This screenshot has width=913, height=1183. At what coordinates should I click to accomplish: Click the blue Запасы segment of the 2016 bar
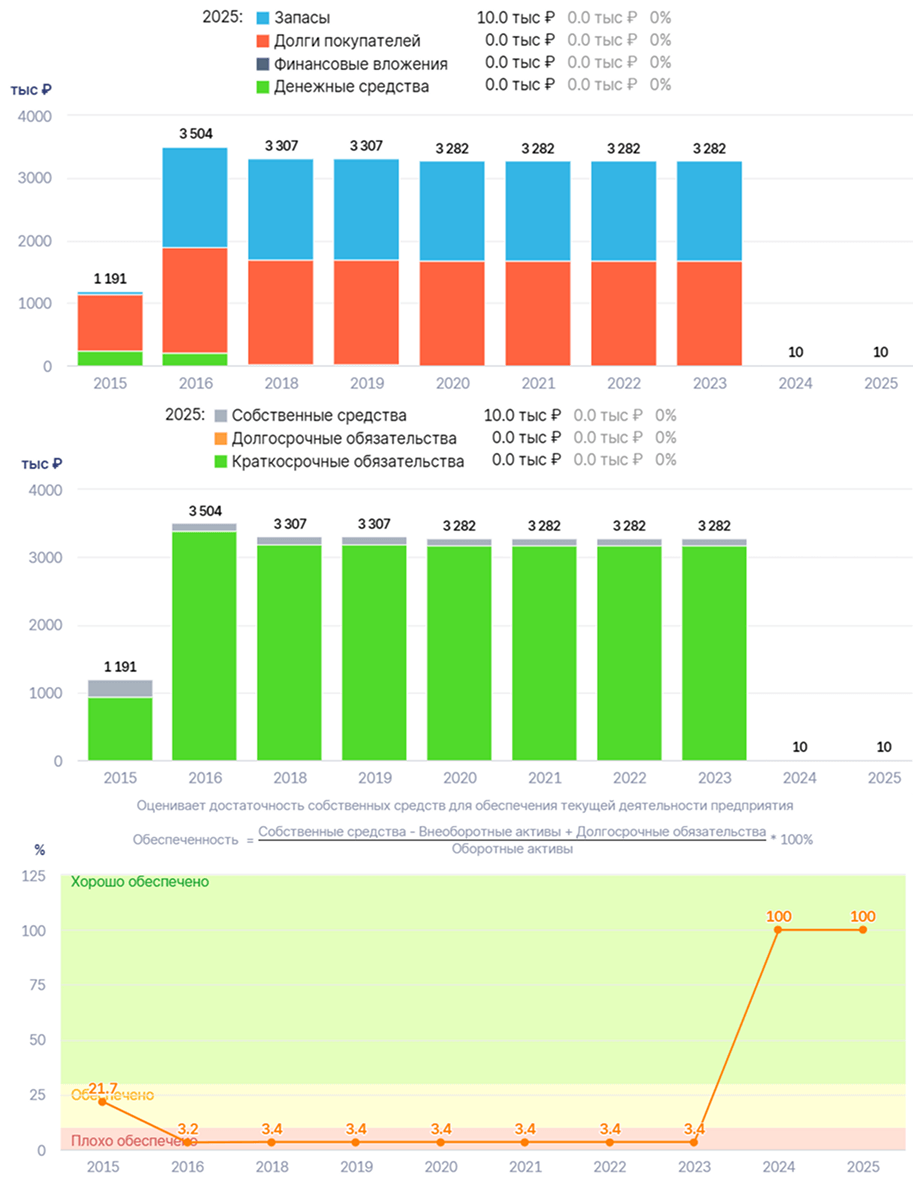point(195,198)
